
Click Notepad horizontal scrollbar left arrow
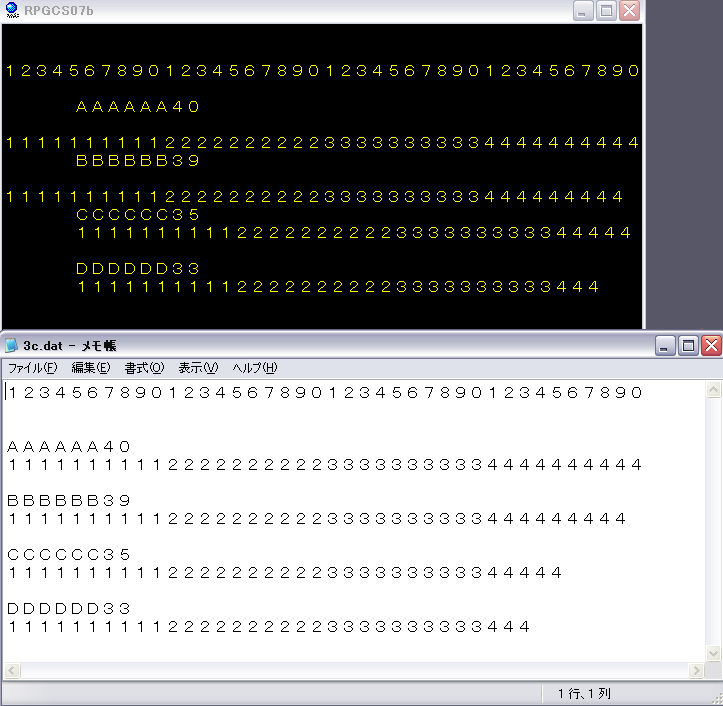[12, 670]
